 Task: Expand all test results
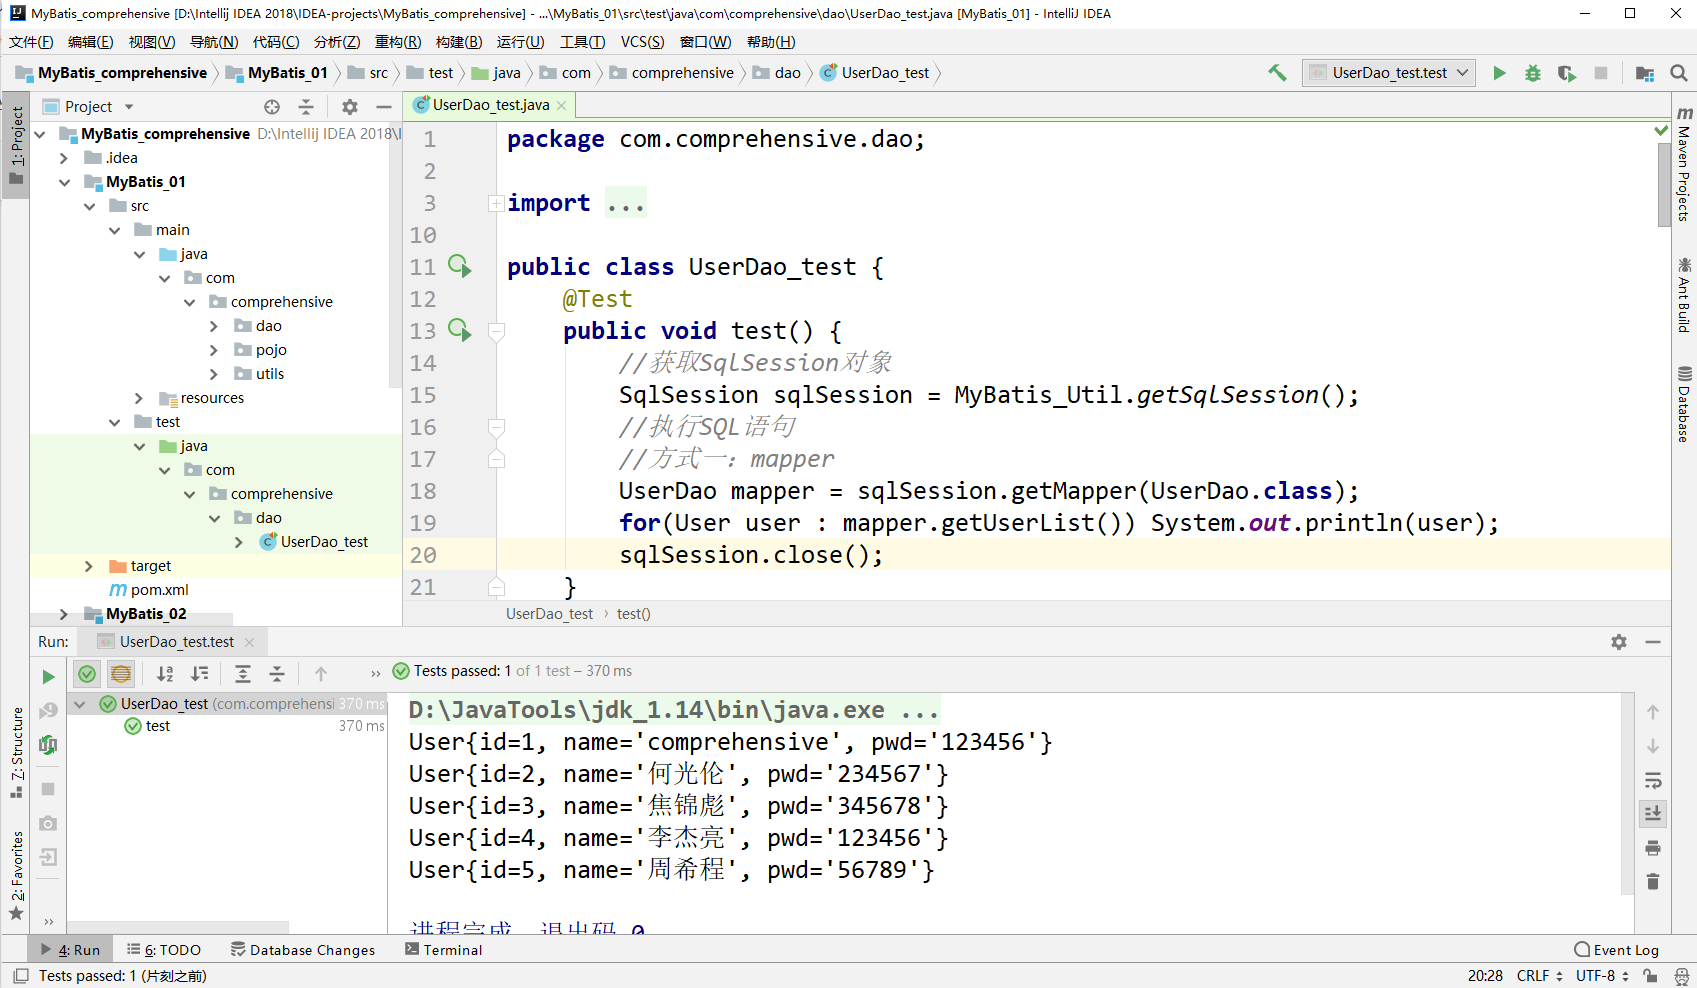tap(243, 674)
